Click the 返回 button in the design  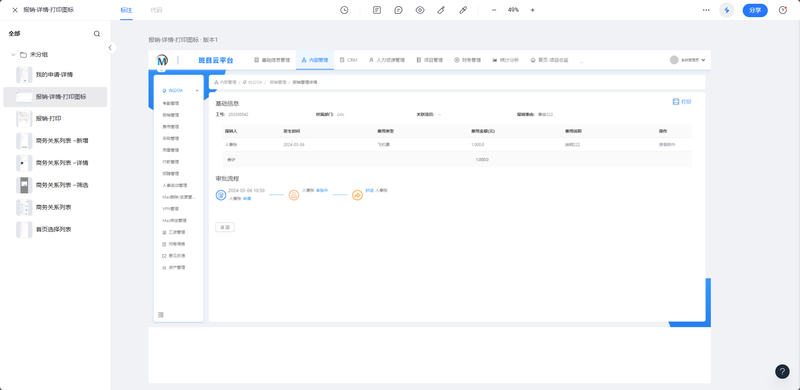pos(225,227)
